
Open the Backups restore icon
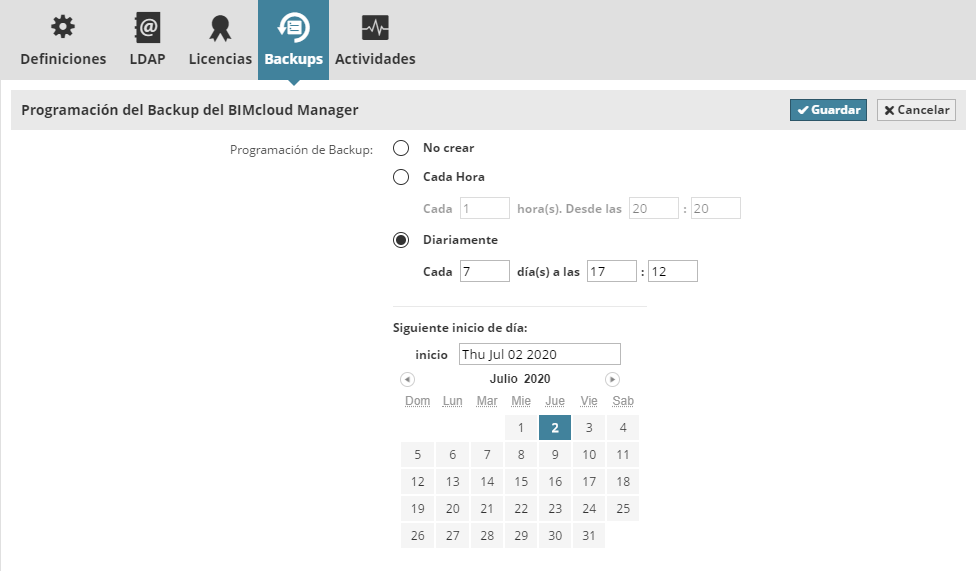point(293,28)
